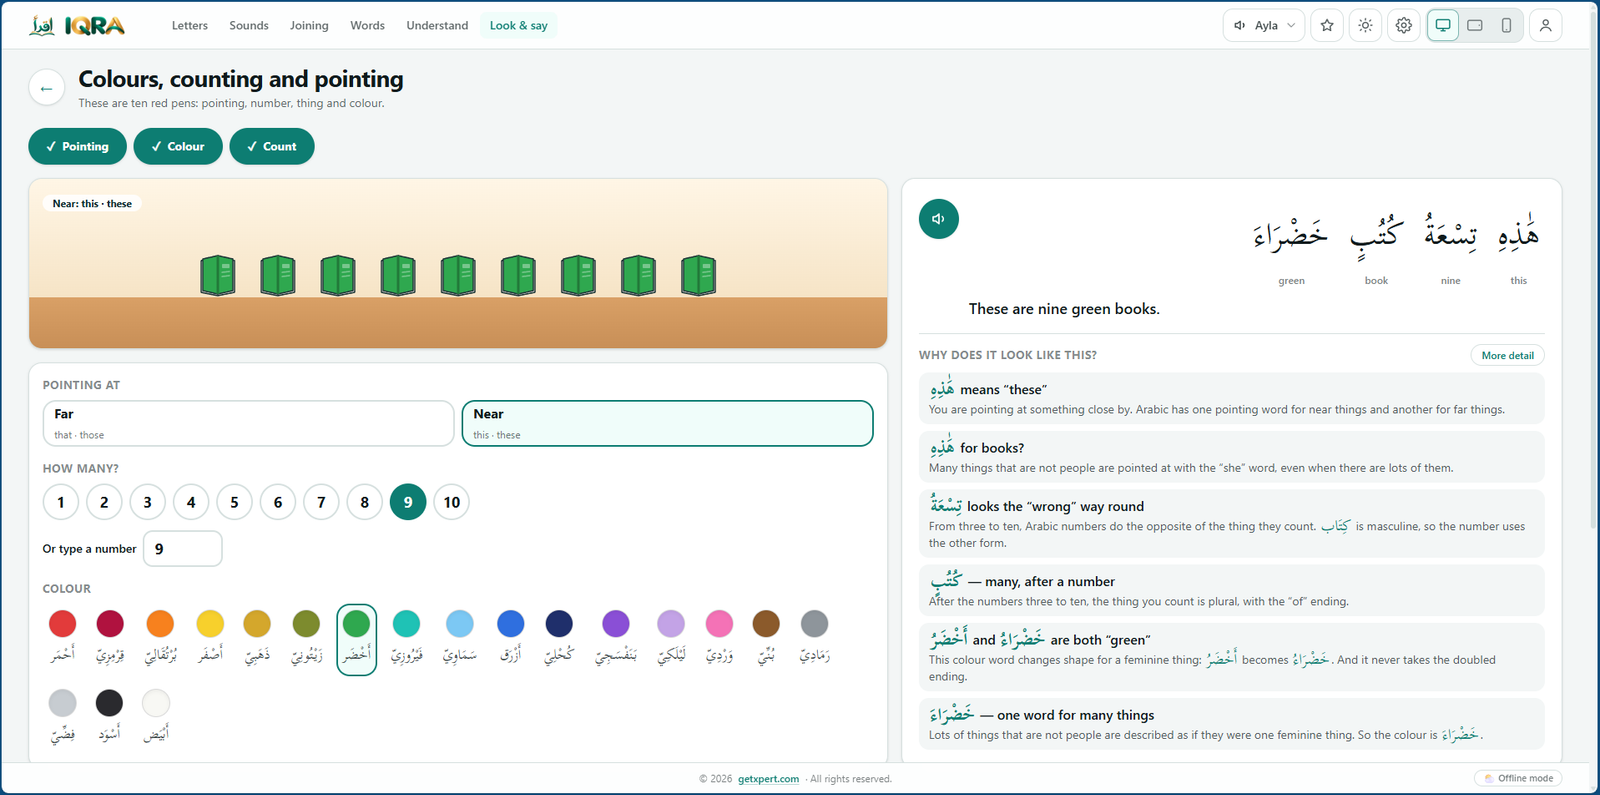Screen dimensions: 1600x795
Task: Set how many to 1
Action: tap(61, 502)
